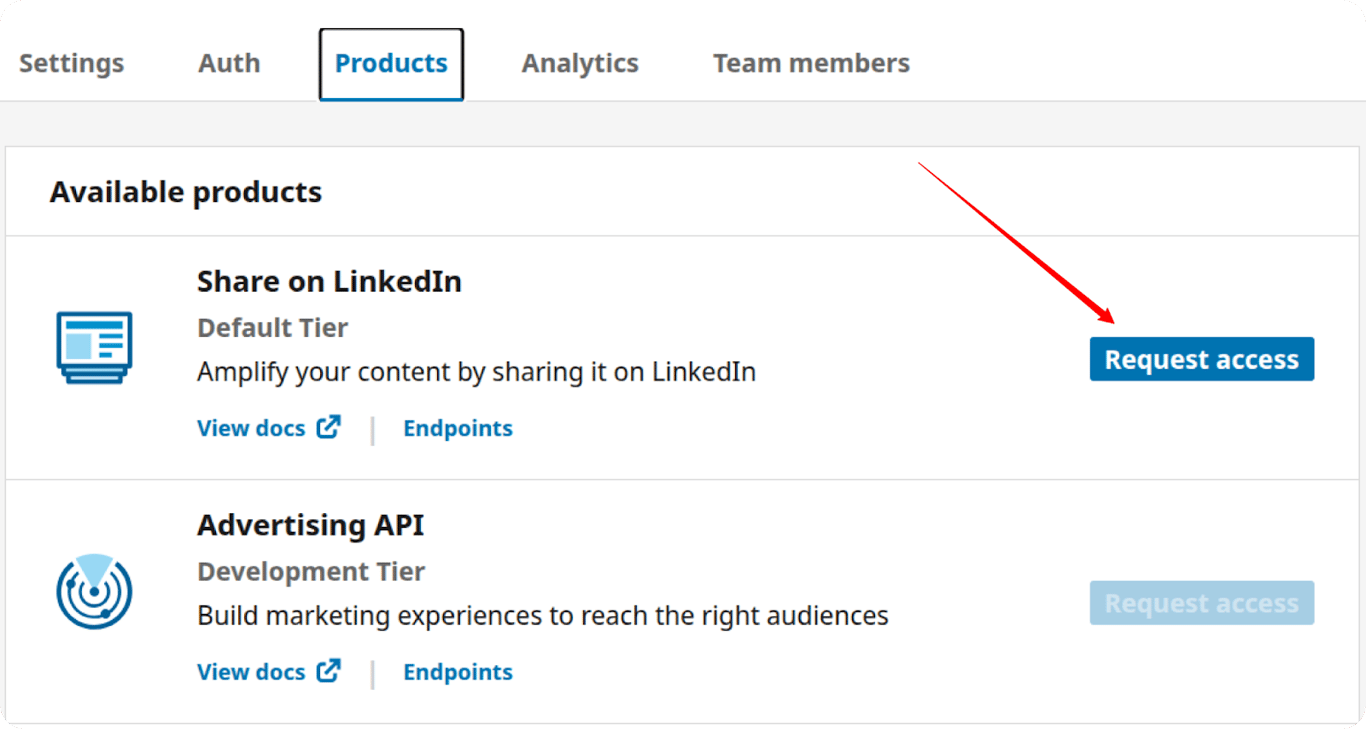Go to the Analytics tab
Viewport: 1366px width, 729px height.
[580, 63]
